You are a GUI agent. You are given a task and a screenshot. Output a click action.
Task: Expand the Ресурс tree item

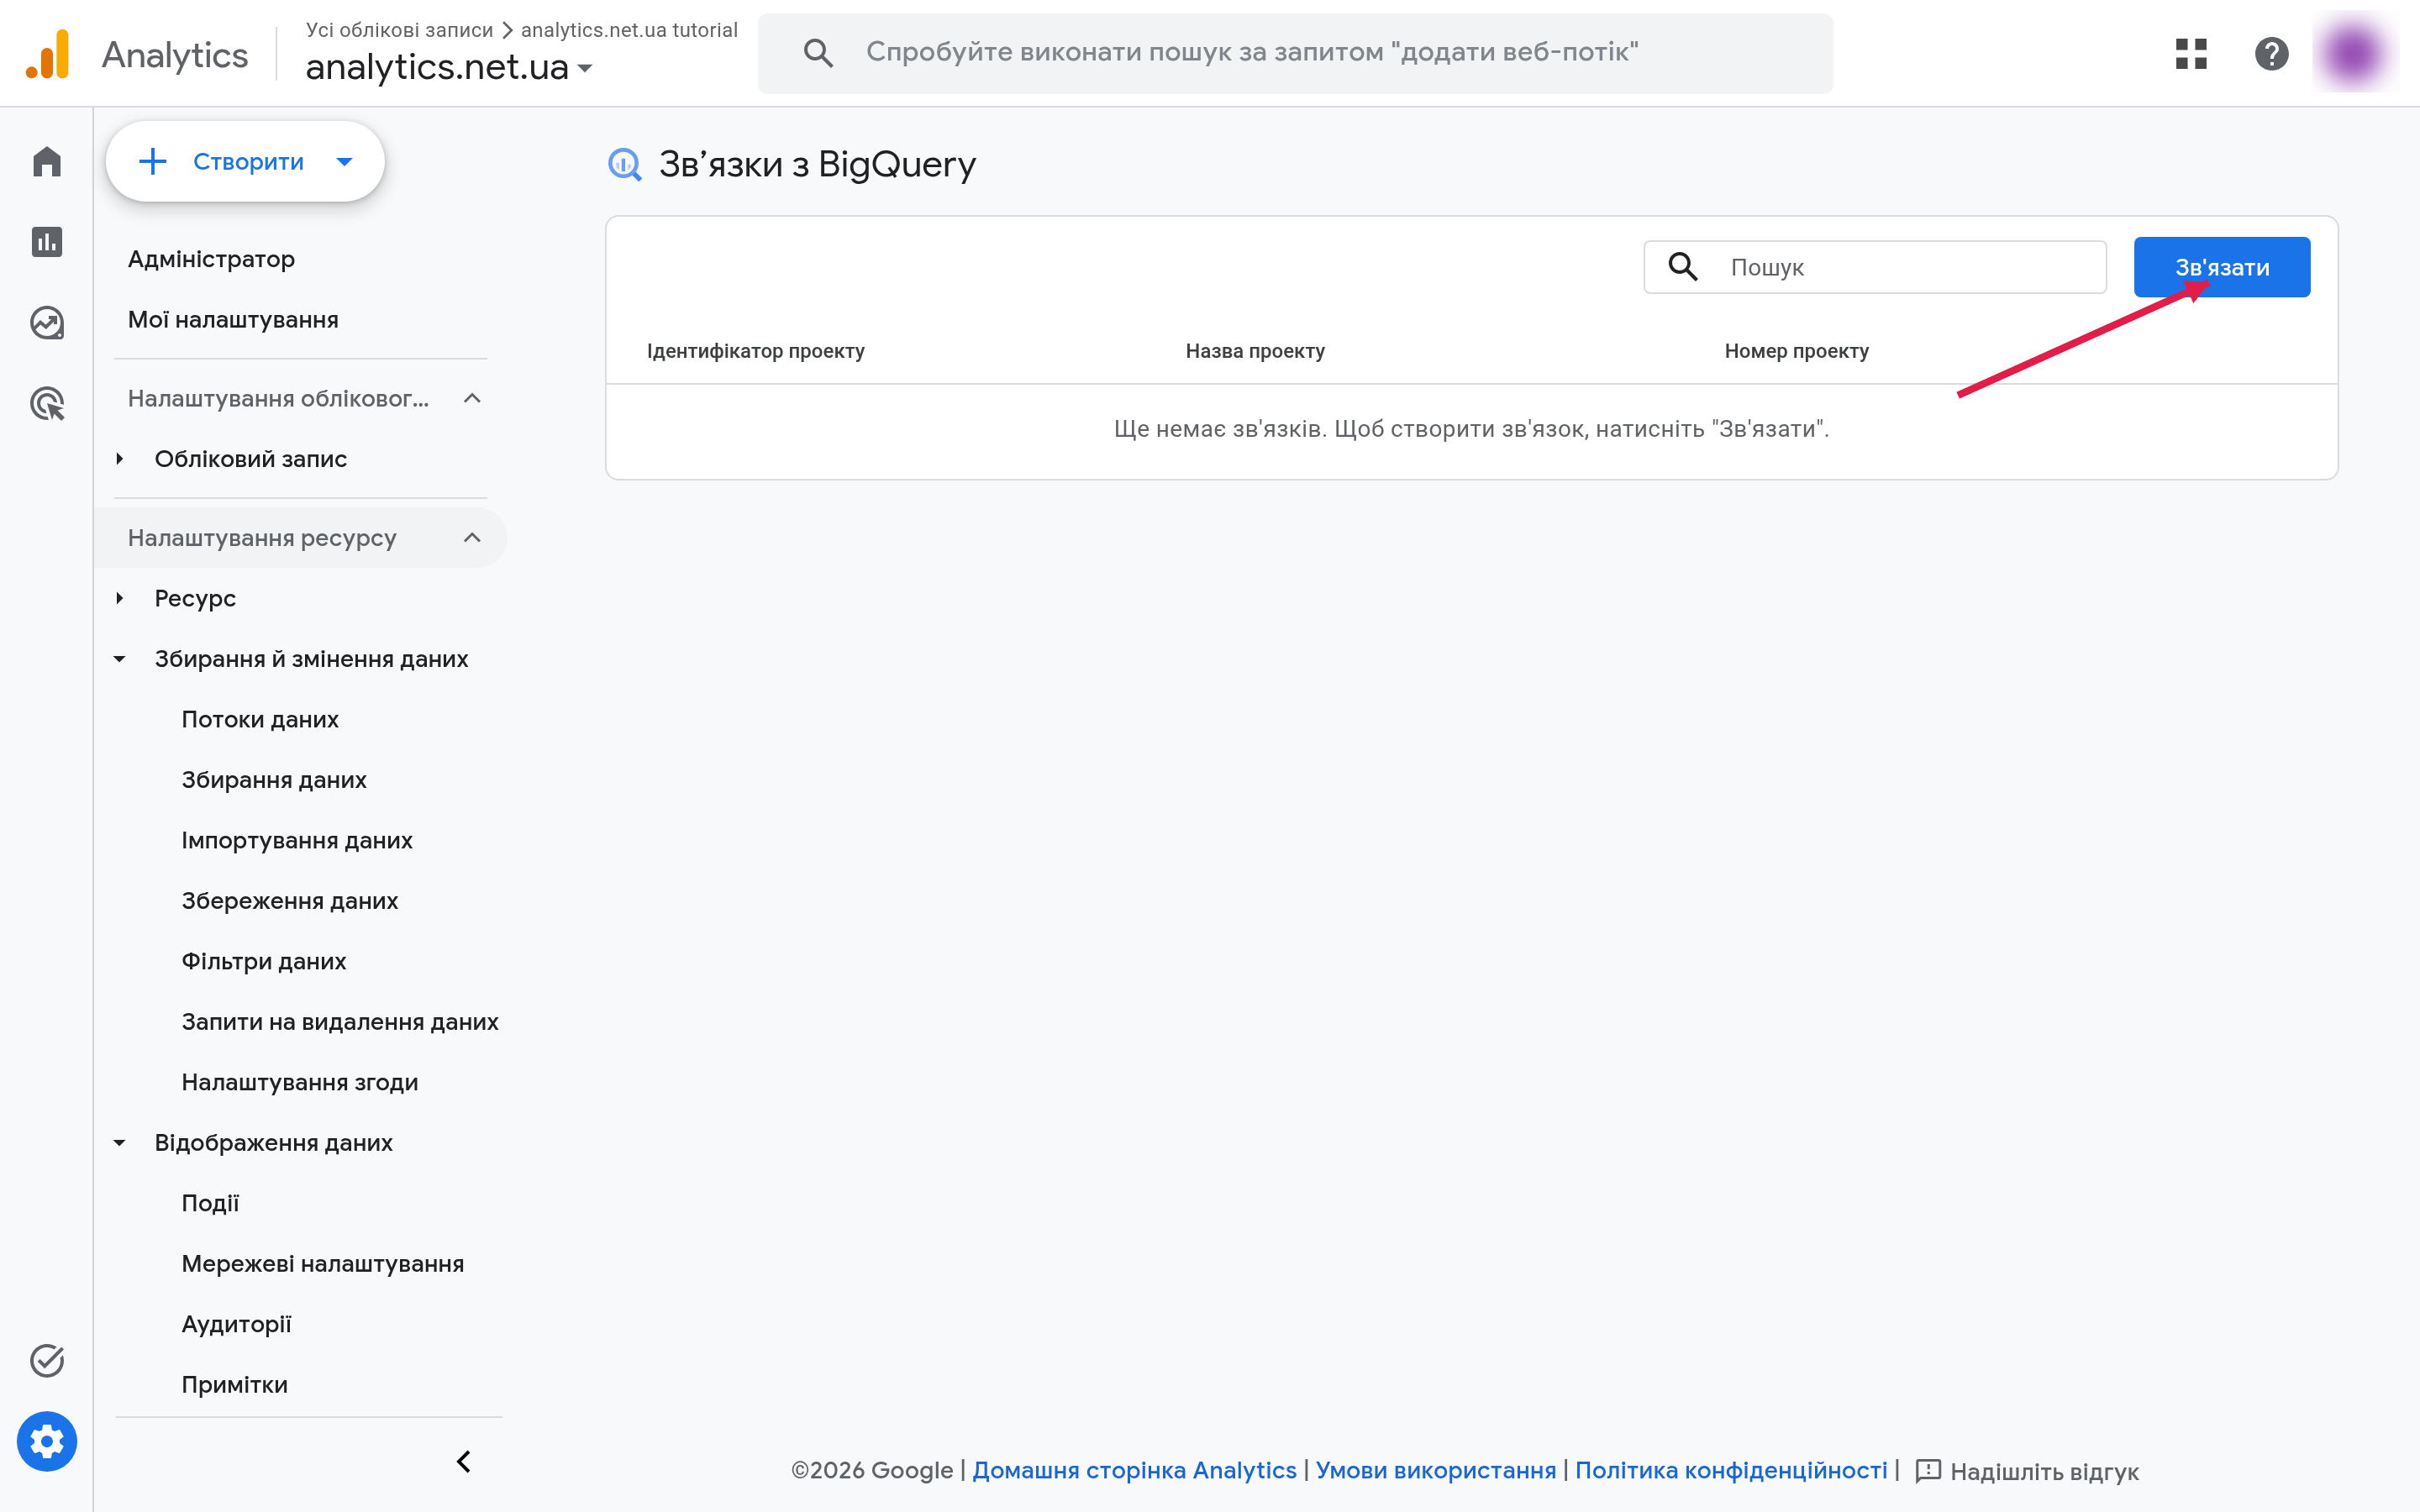click(120, 598)
